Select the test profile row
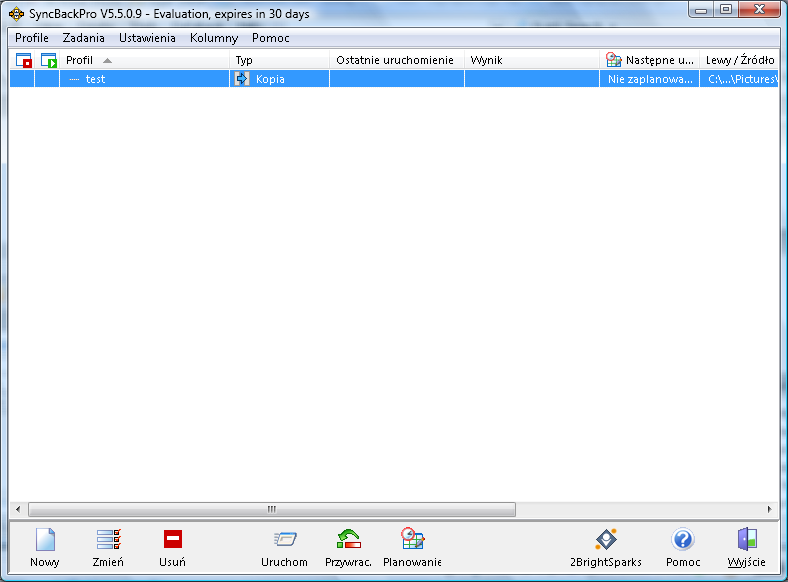Screen dimensions: 788x582 [394, 79]
